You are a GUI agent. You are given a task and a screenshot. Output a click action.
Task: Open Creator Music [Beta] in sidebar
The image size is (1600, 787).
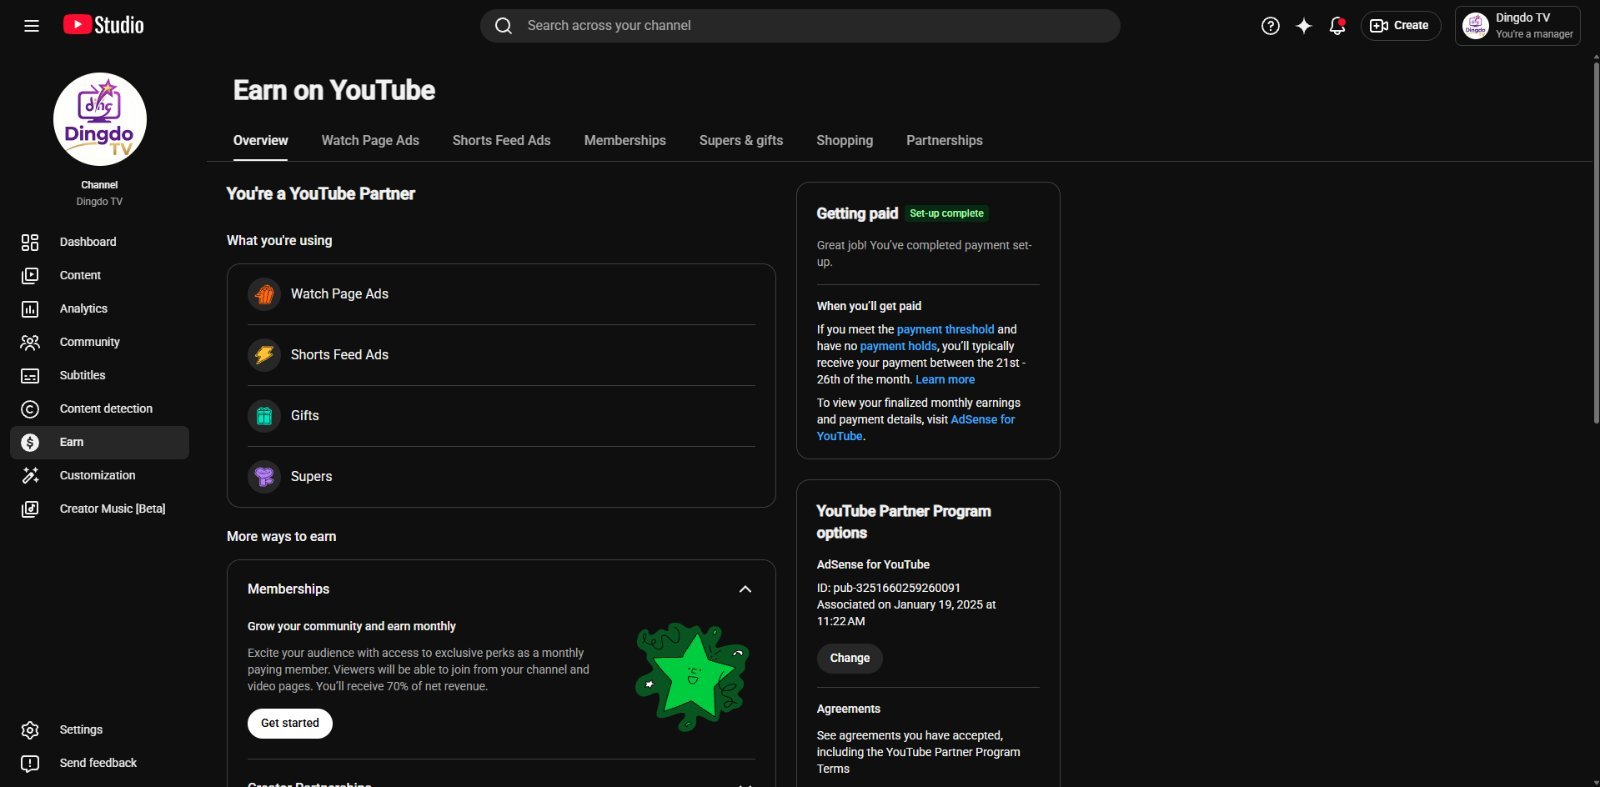pos(99,509)
